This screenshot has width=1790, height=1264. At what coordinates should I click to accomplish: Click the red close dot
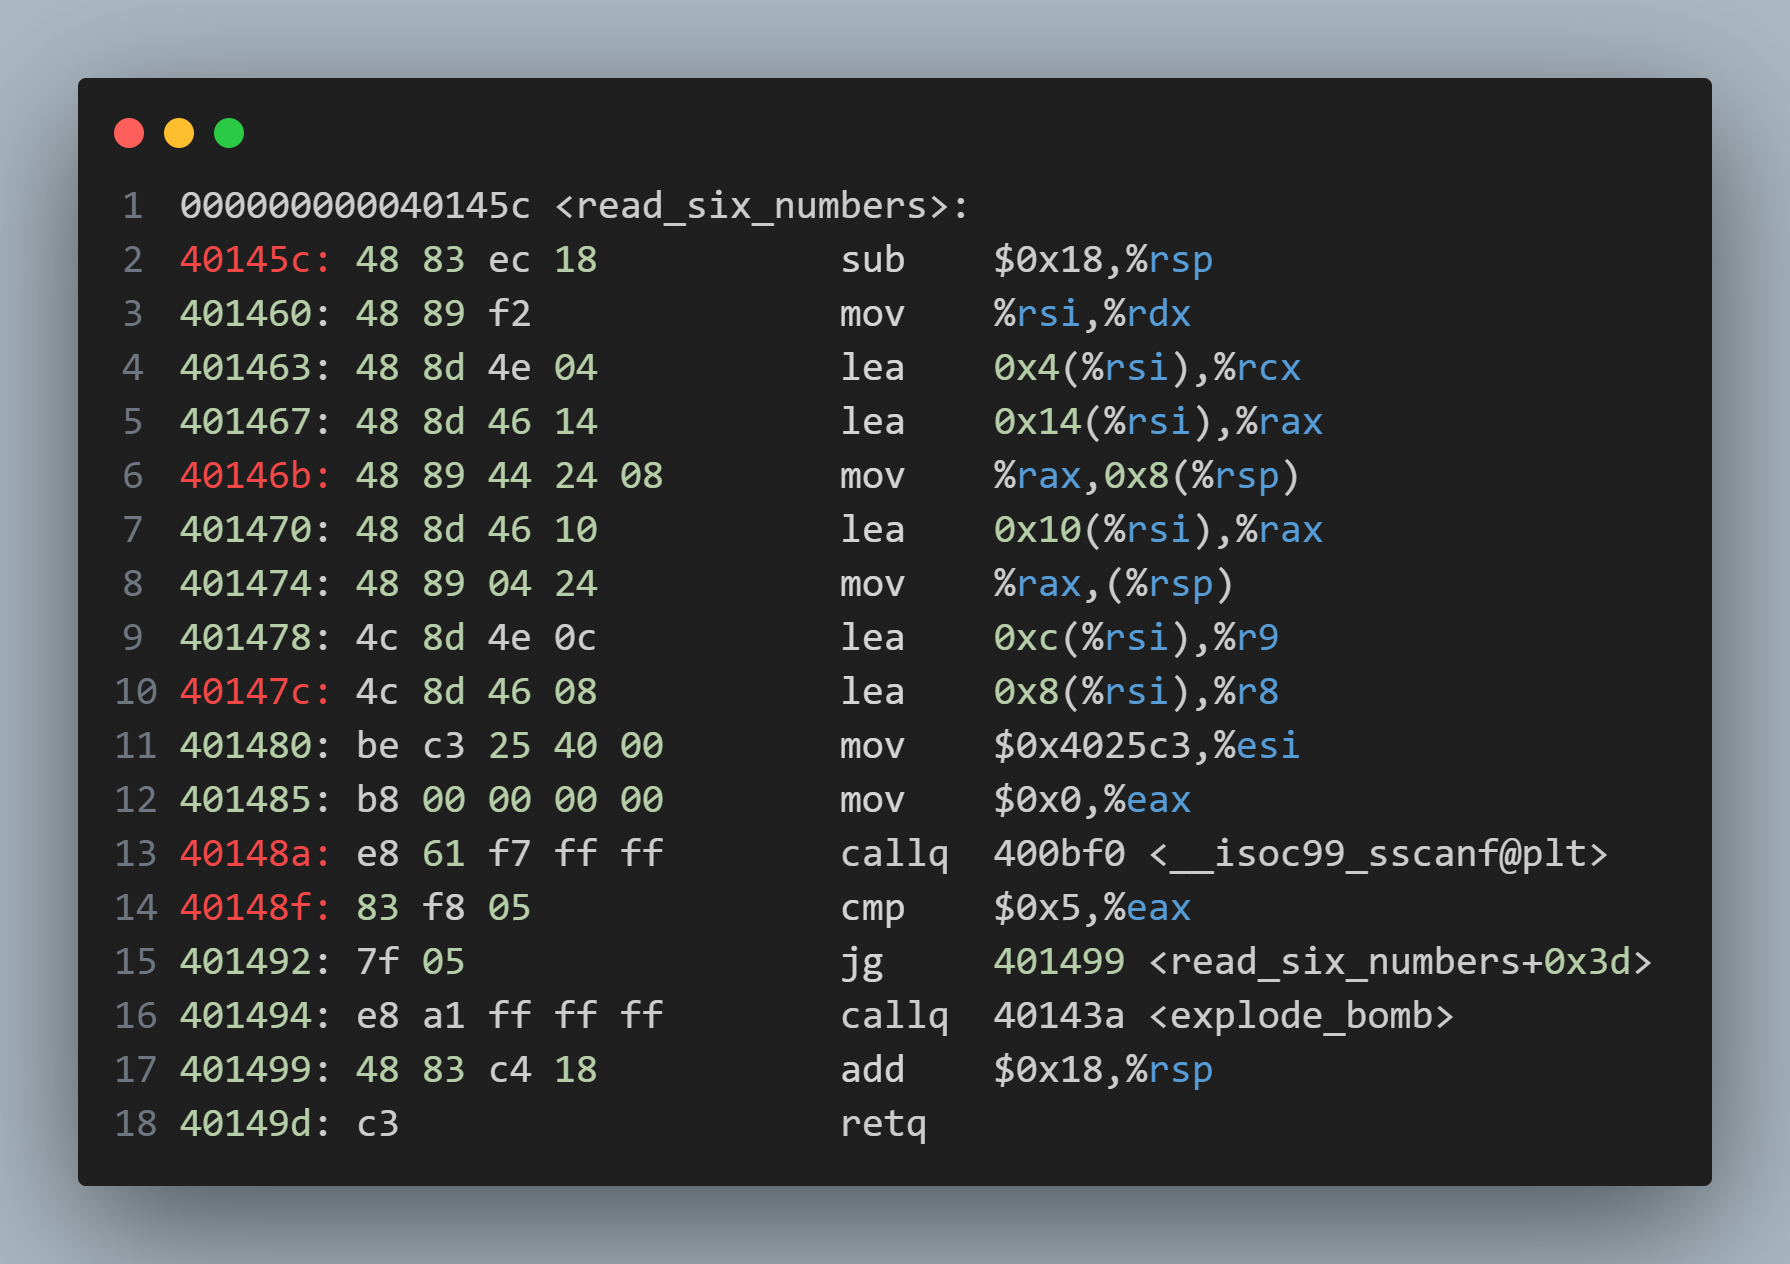coord(129,133)
